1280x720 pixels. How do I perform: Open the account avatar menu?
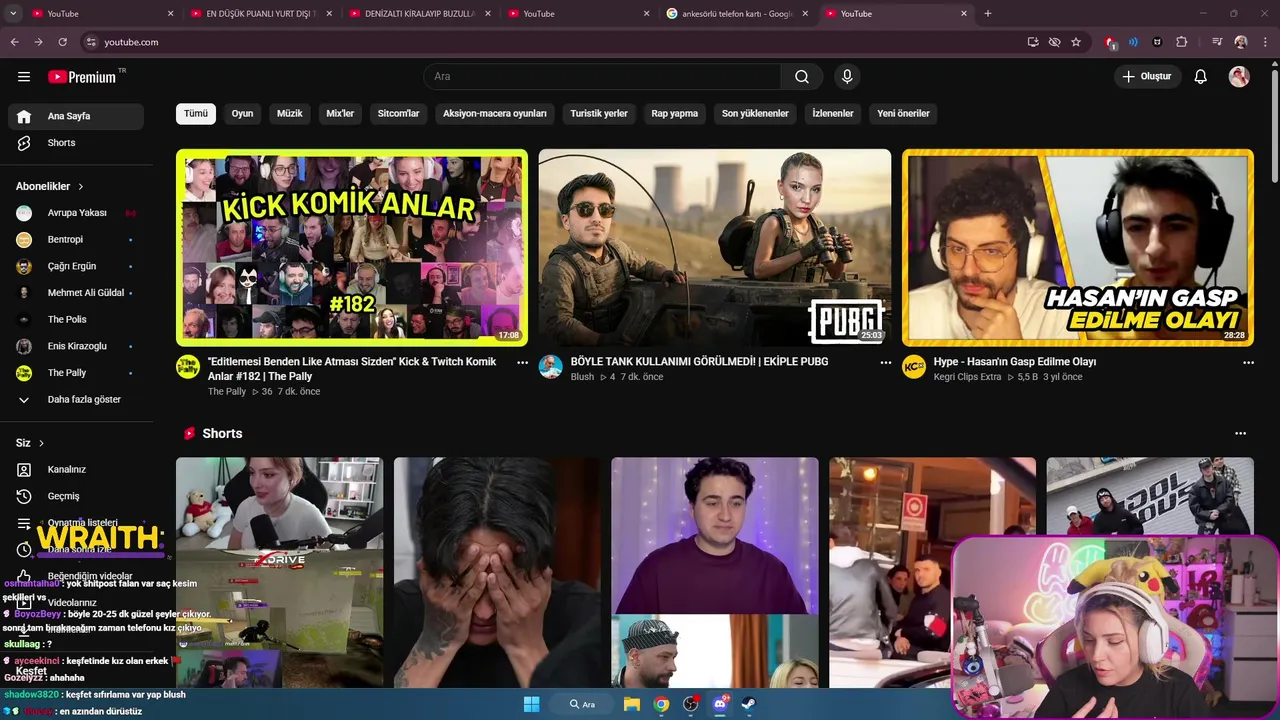click(1239, 77)
